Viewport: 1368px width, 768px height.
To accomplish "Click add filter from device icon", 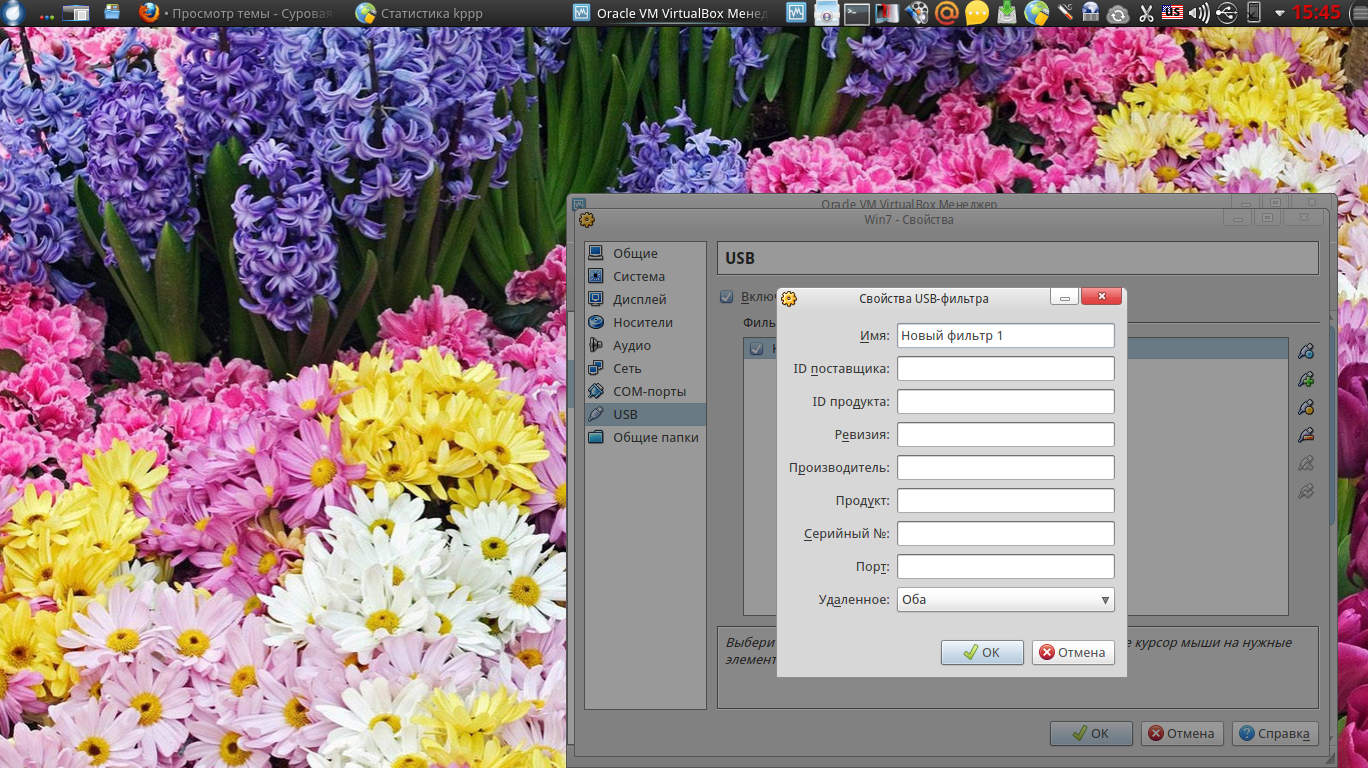I will [1305, 380].
